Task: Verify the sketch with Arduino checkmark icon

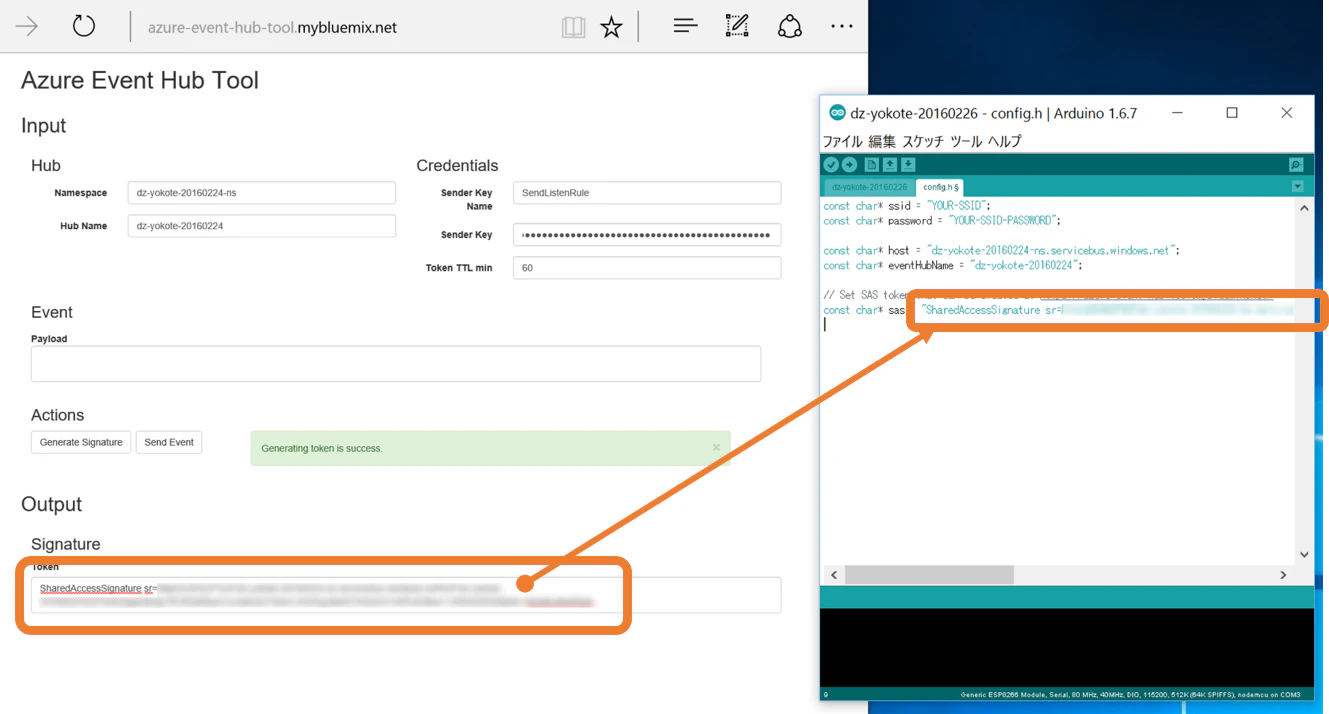Action: (x=831, y=165)
